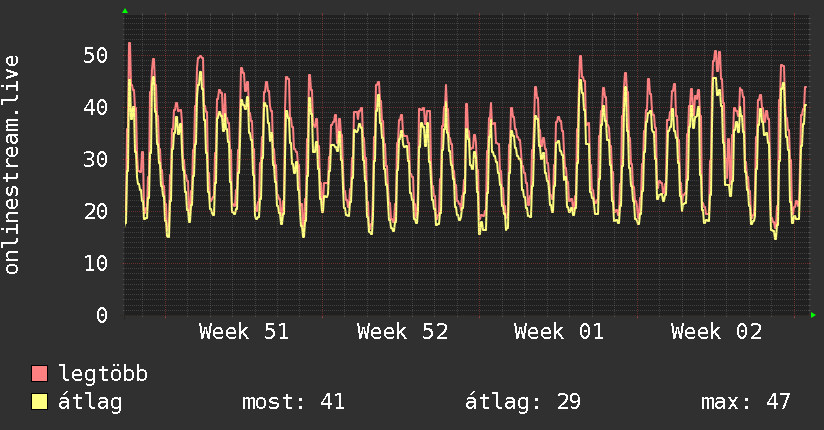Click the y-axis value 20
The width and height of the screenshot is (824, 430).
tap(96, 211)
